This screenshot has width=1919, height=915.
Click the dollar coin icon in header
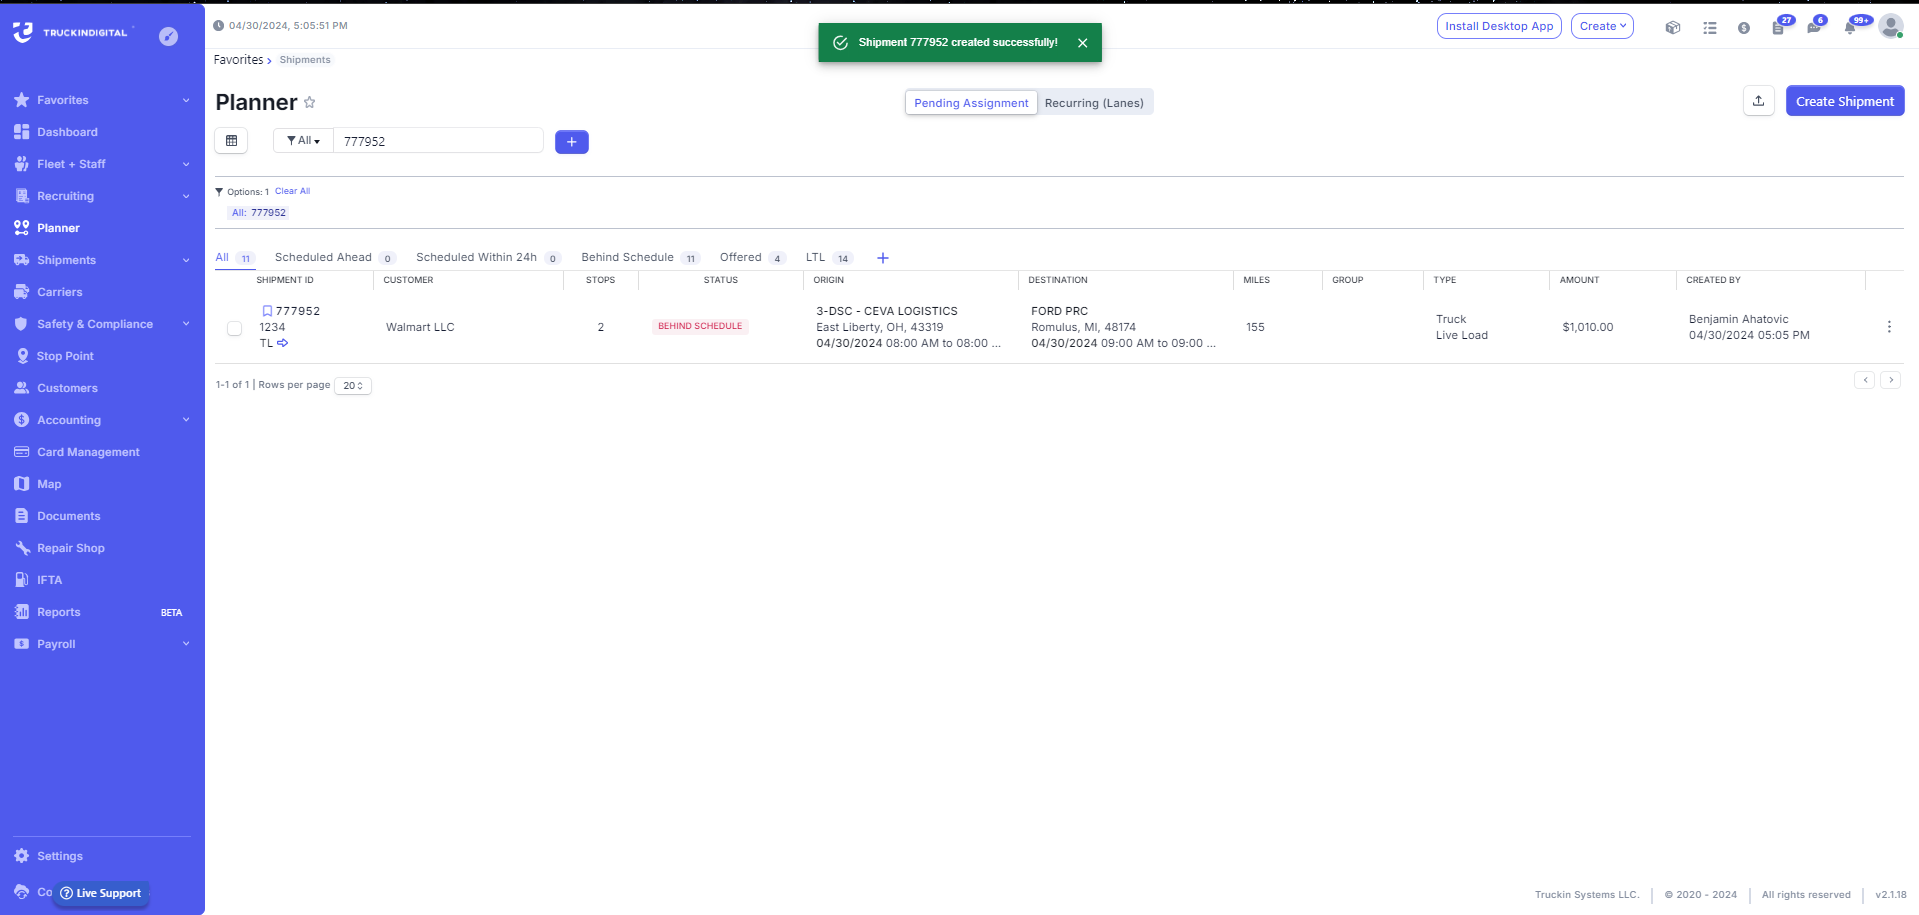click(1743, 27)
